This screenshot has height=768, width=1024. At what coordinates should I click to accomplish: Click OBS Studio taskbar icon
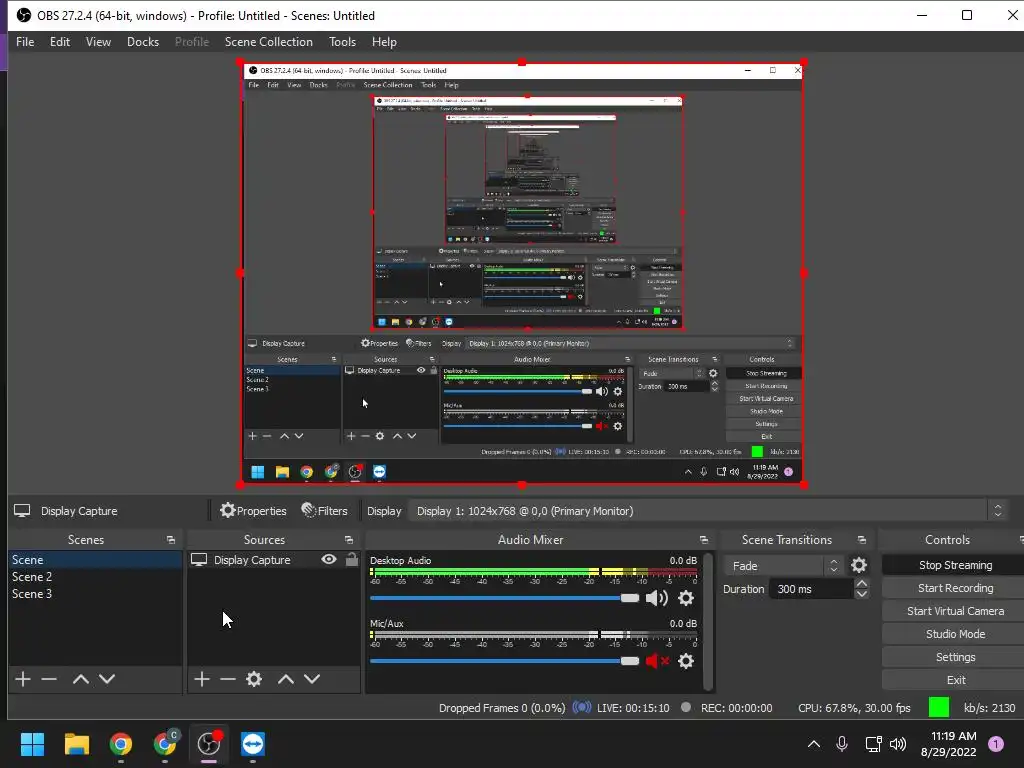pos(209,744)
